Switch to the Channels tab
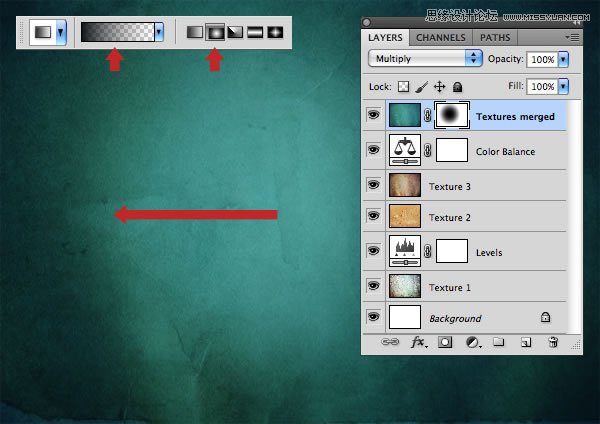Screen dimensions: 600x424 [440, 37]
